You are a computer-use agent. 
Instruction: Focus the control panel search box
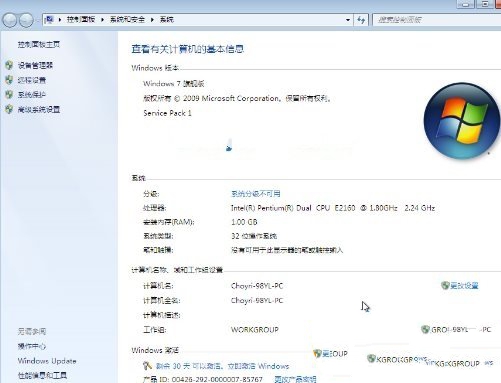436,20
